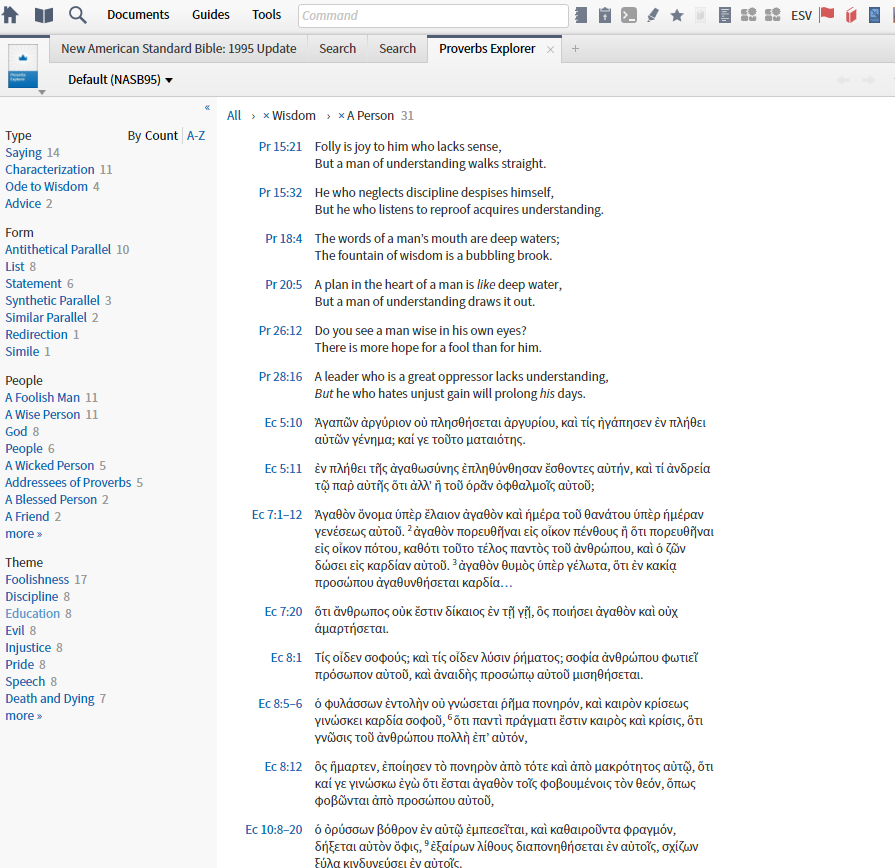895x868 pixels.
Task: Open the spiral notebook shortcut icon
Action: tap(581, 15)
